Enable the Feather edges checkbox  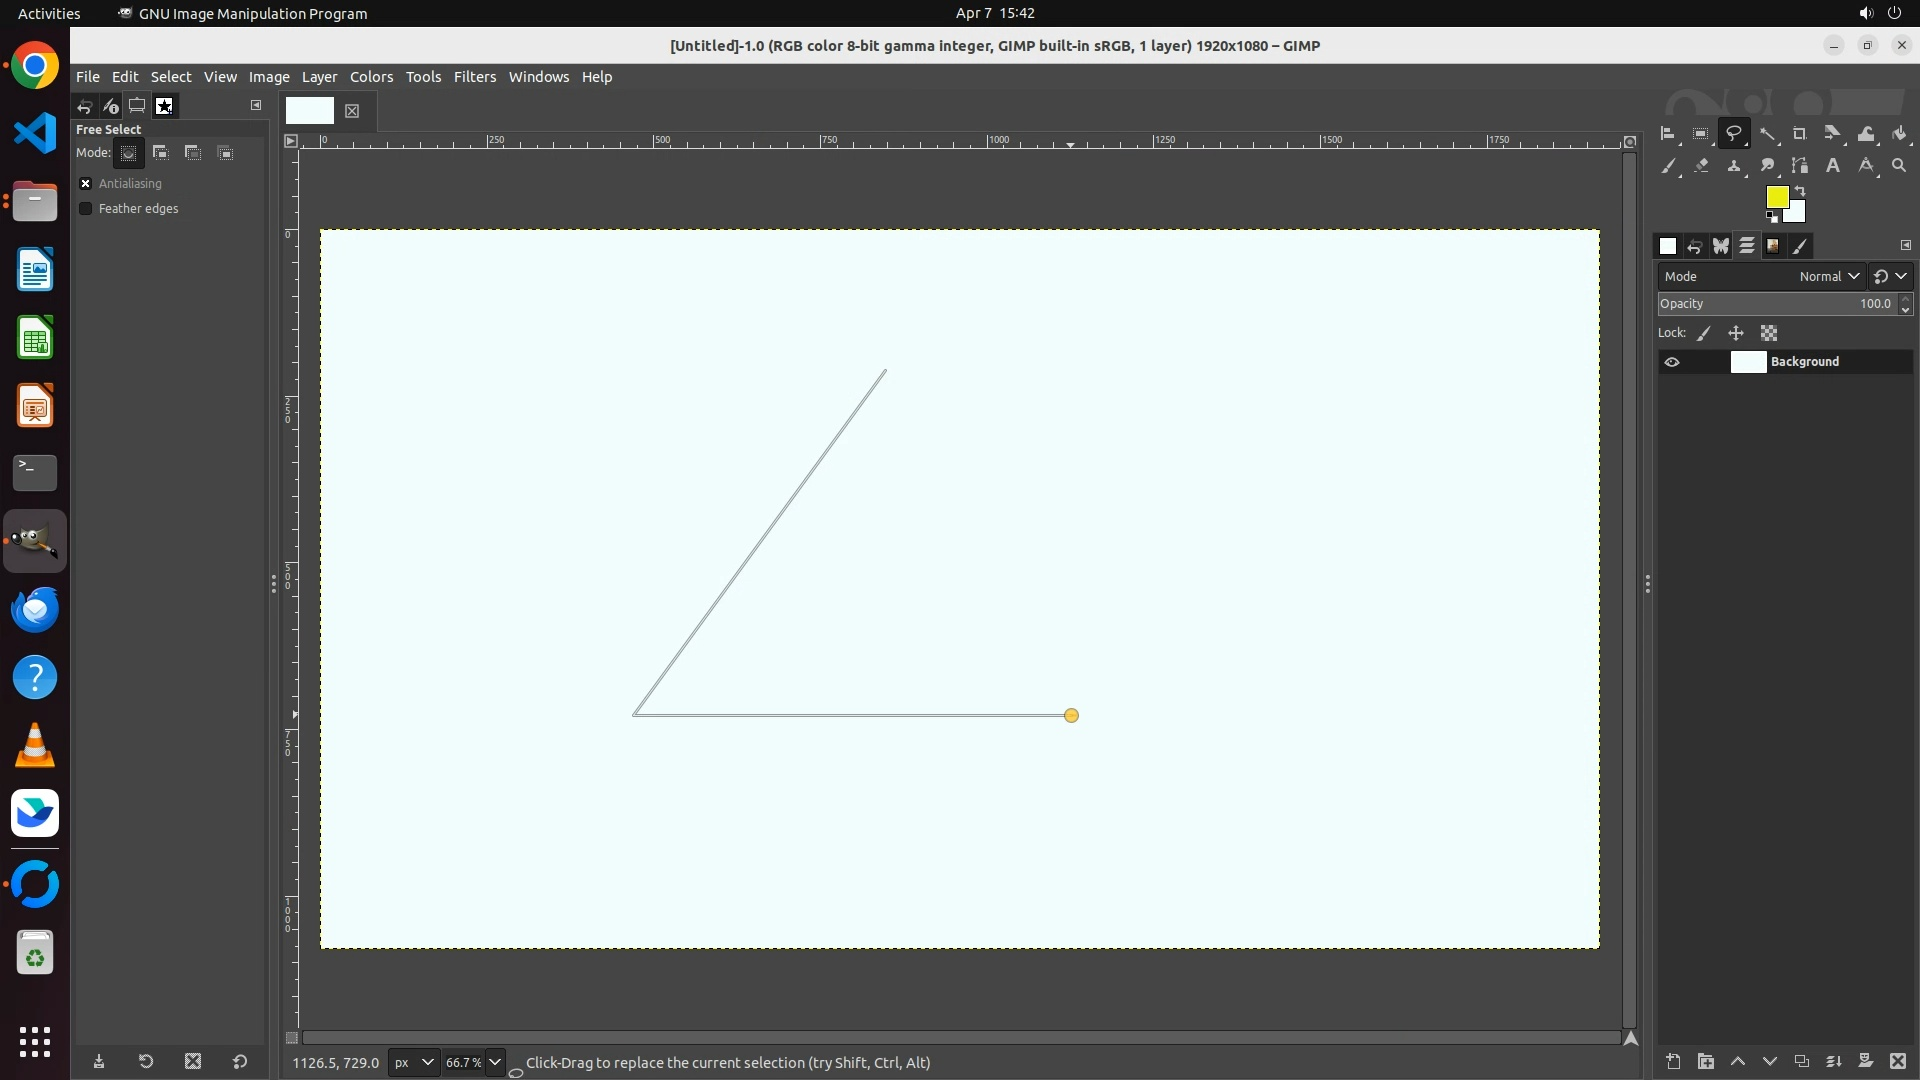[86, 209]
